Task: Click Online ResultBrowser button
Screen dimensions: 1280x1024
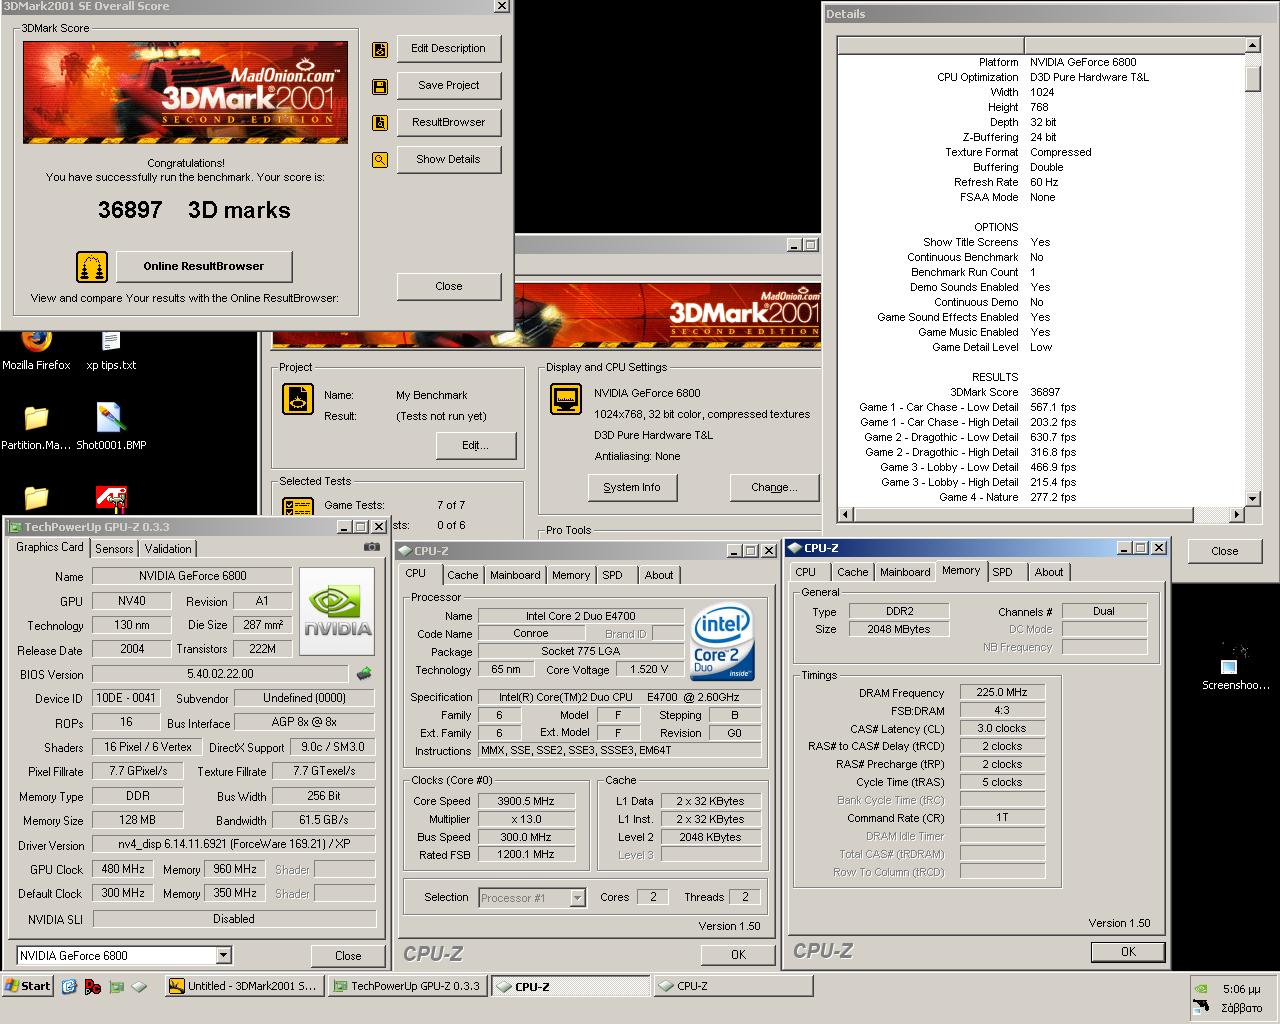Action: [204, 267]
